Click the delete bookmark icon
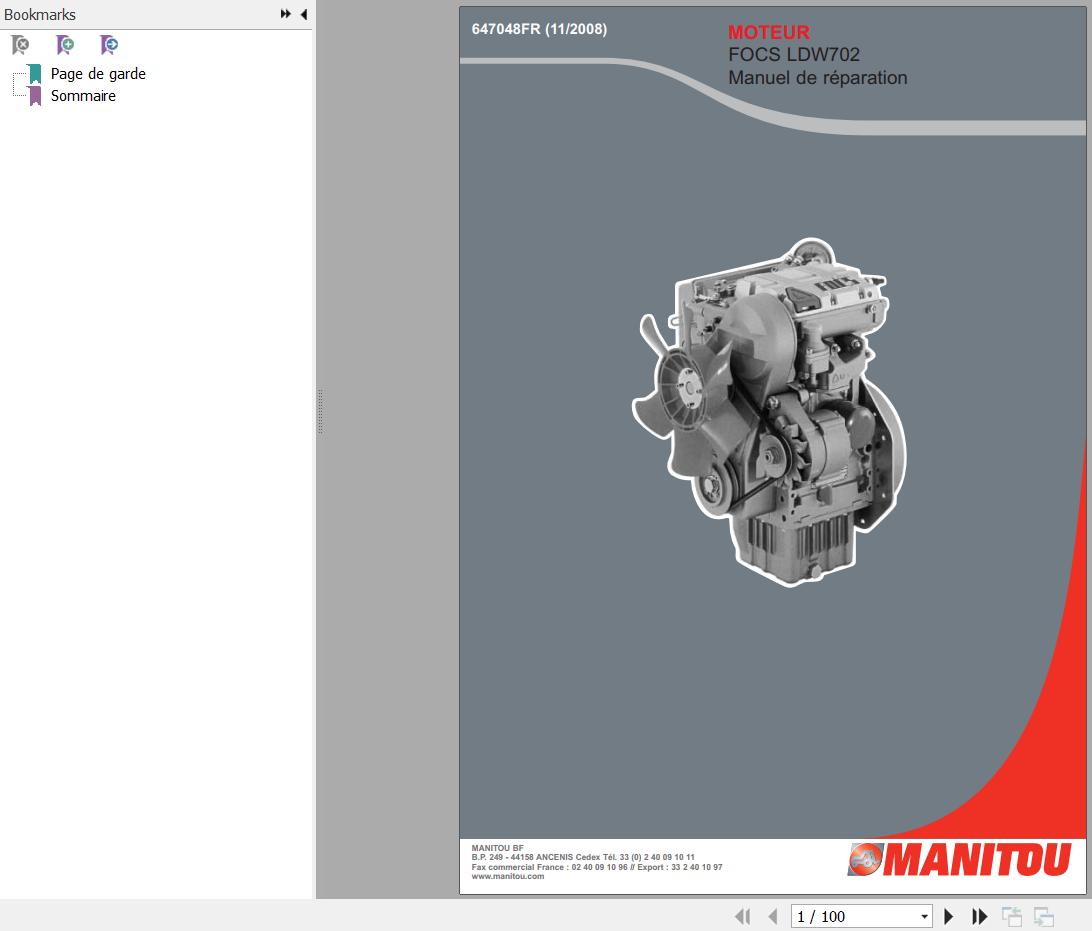Screen dimensions: 1092x931 20,45
